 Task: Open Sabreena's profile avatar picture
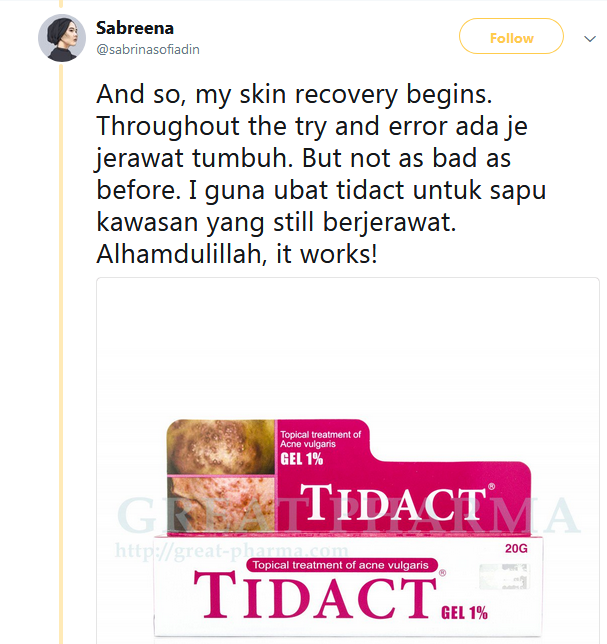[62, 38]
